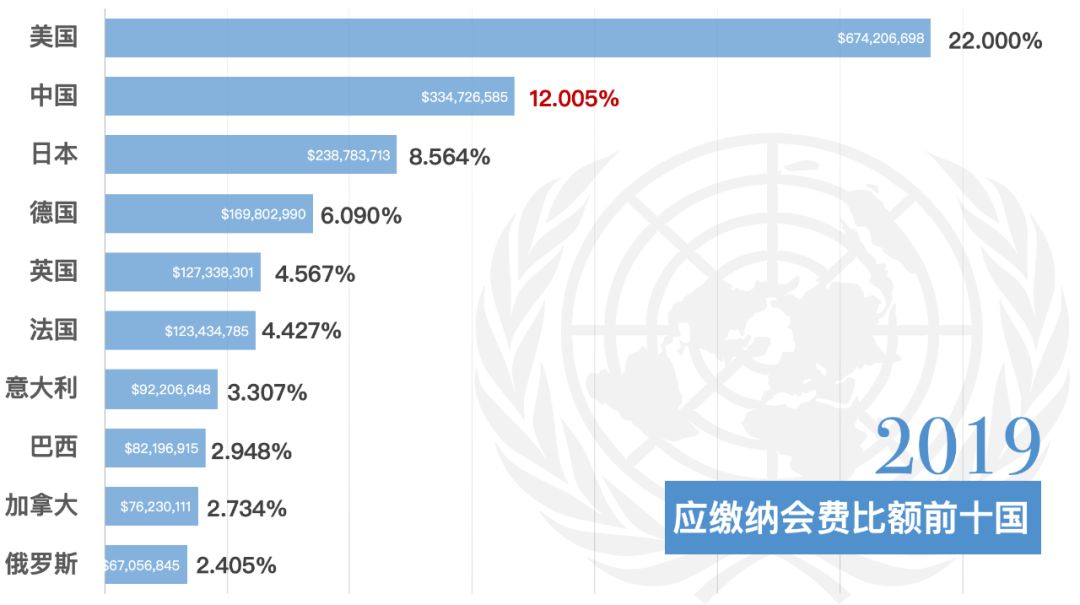Select the 俄罗斯 label
Screen dimensions: 1080x605
click(42, 563)
